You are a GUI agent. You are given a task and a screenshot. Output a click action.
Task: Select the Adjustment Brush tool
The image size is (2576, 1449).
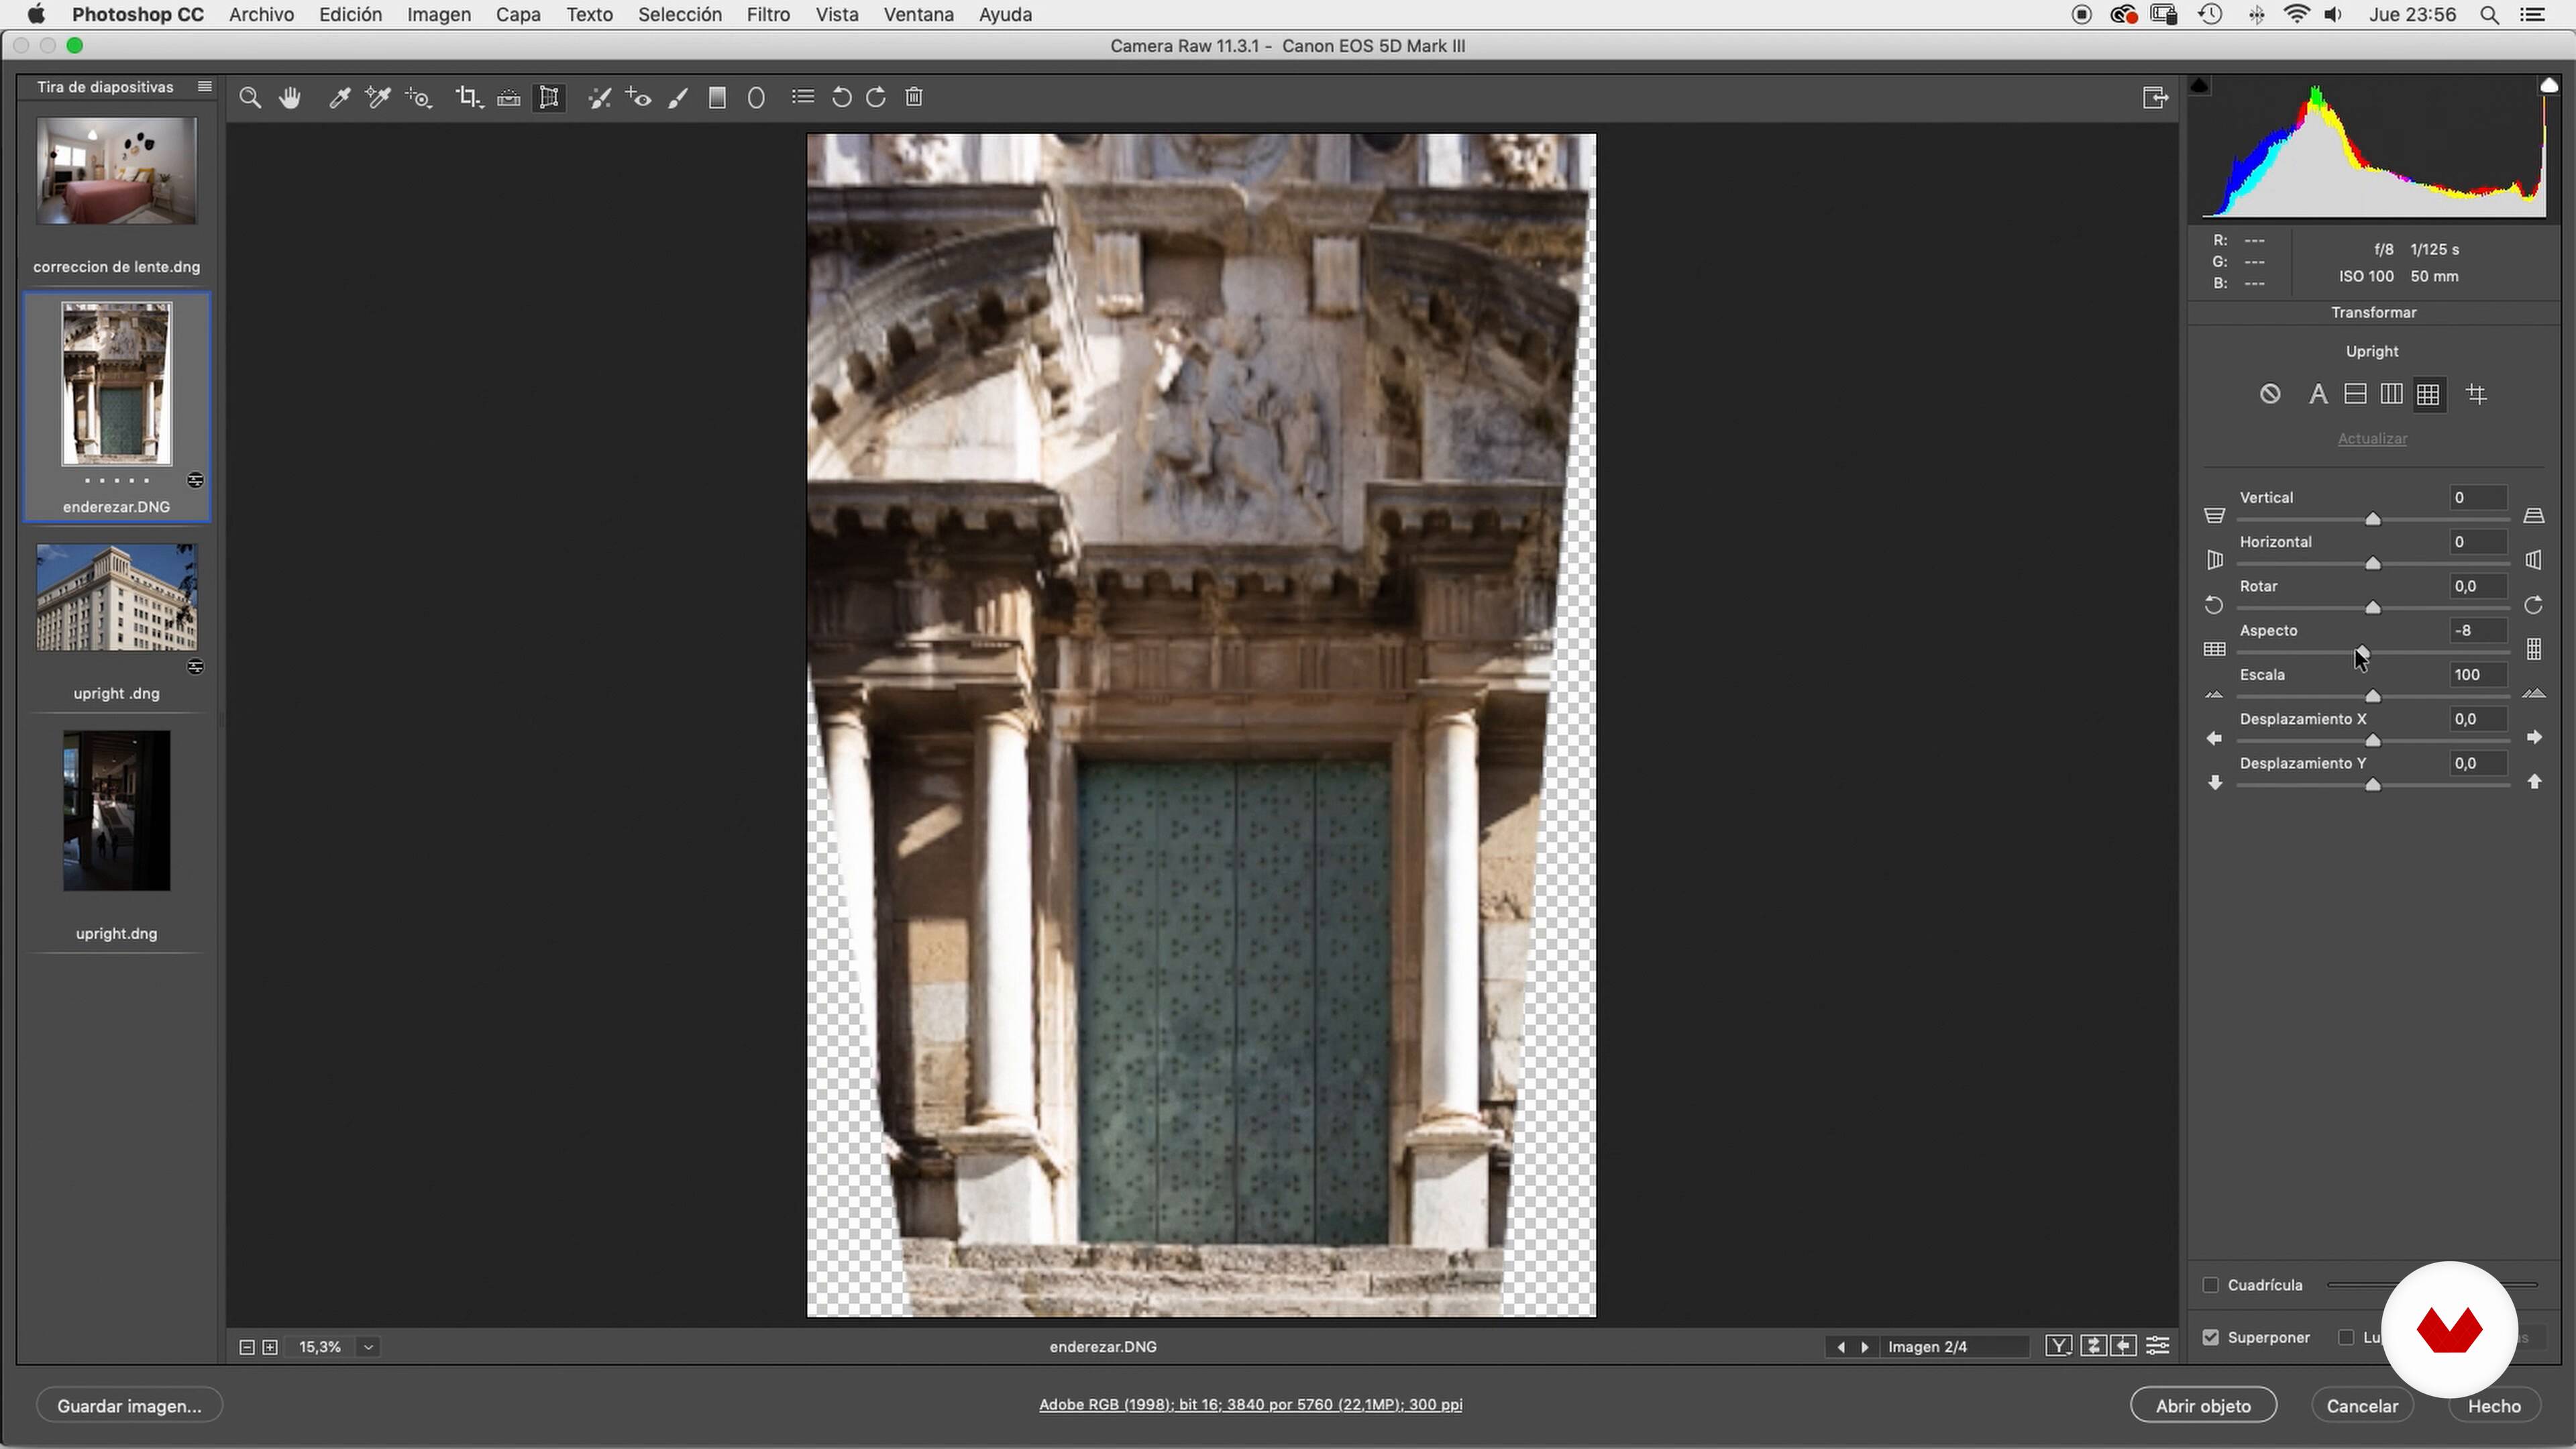(679, 98)
